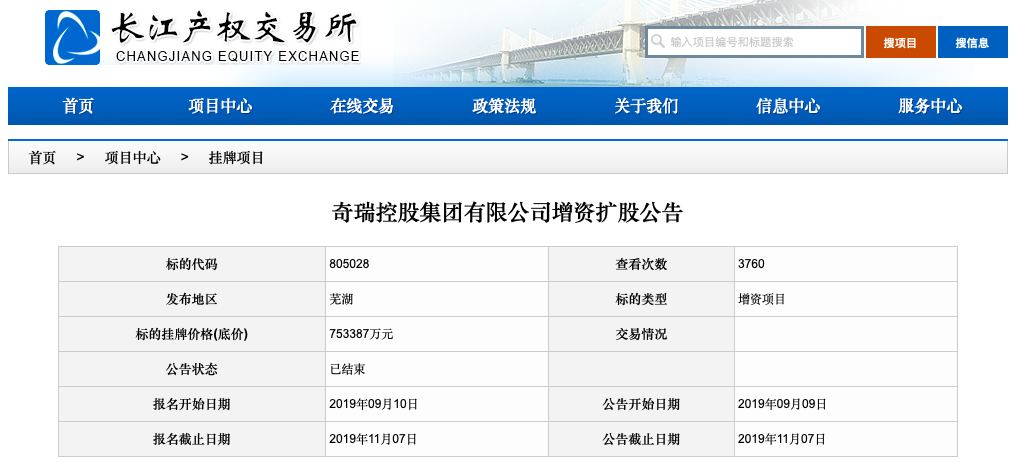Viewport: 1033px width, 473px height.
Task: Click the 标的类型 label cell
Action: click(x=642, y=299)
